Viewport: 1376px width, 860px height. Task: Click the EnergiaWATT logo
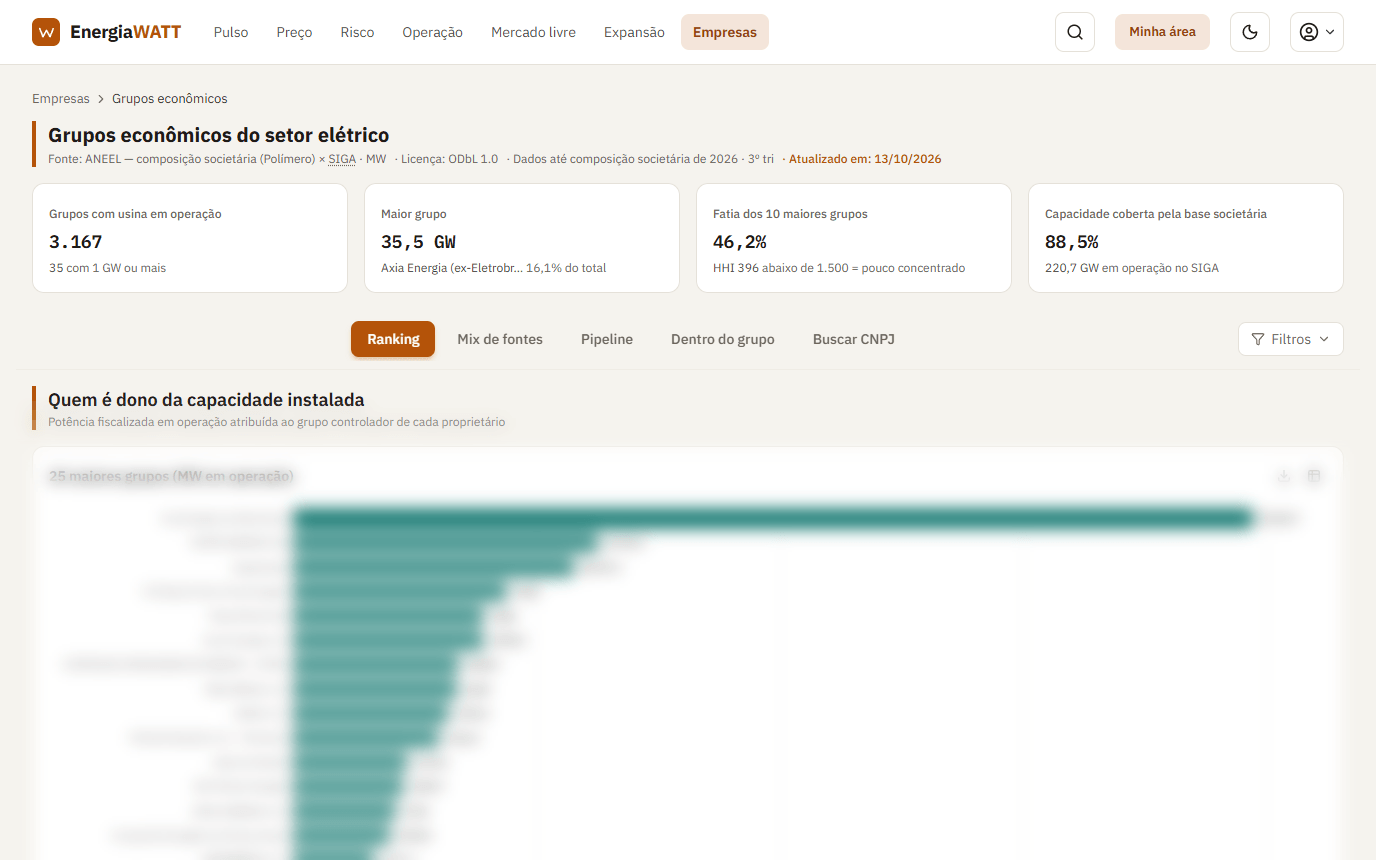click(x=106, y=32)
